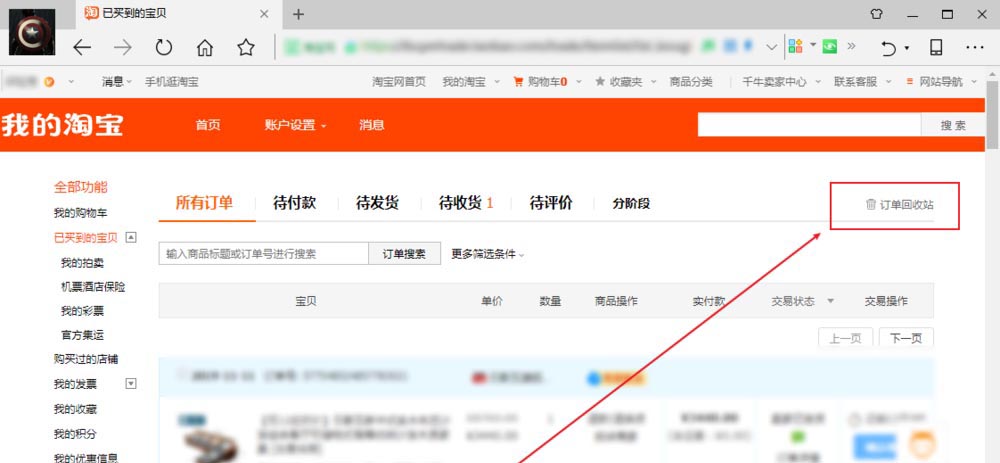
Task: Click the browser forward arrow
Action: [122, 47]
